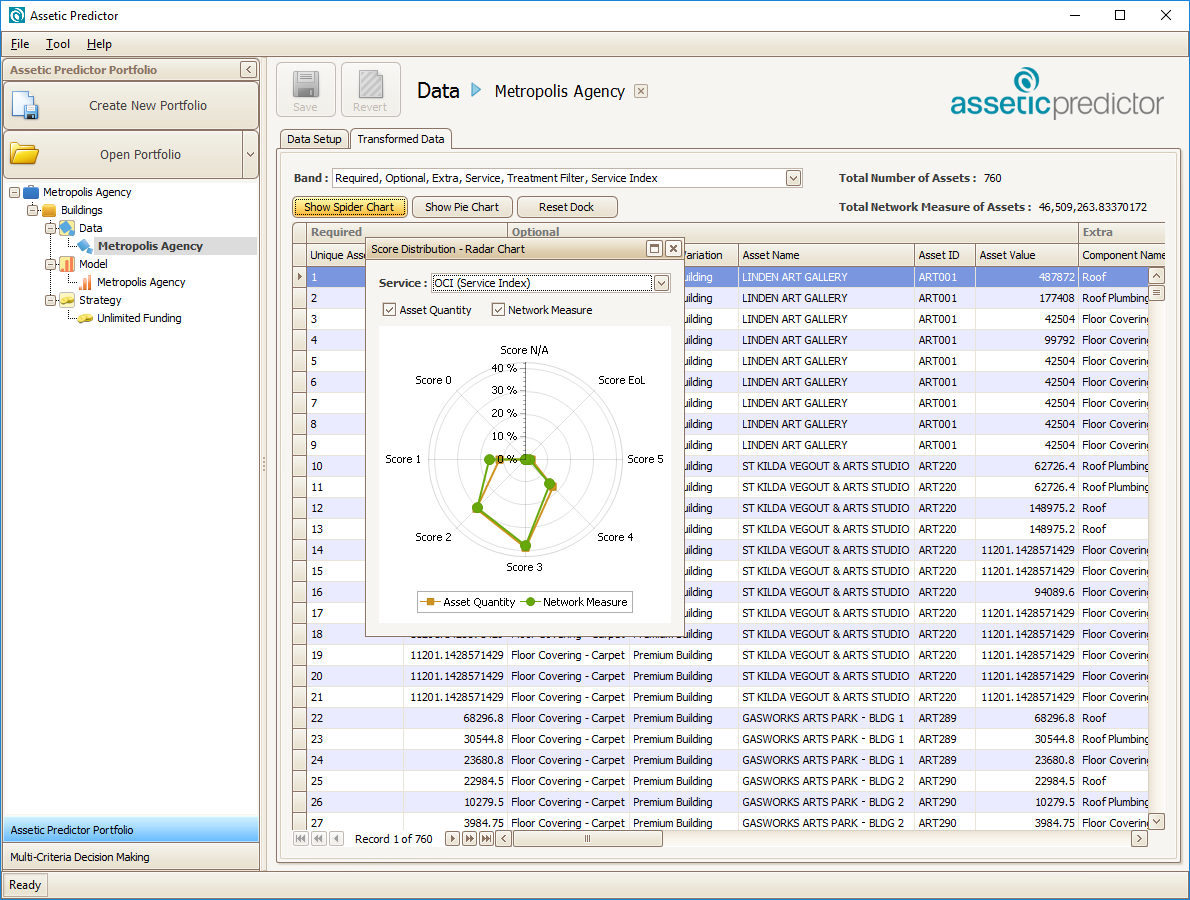Screen dimensions: 1190x900
Task: Toggle the Asset Quantity checkbox
Action: [389, 310]
